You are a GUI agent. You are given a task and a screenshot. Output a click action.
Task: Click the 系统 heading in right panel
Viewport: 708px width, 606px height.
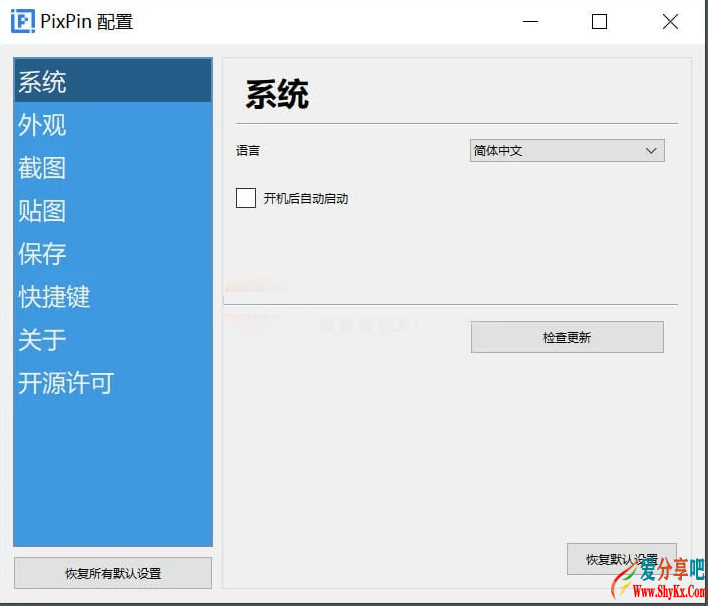pos(277,94)
